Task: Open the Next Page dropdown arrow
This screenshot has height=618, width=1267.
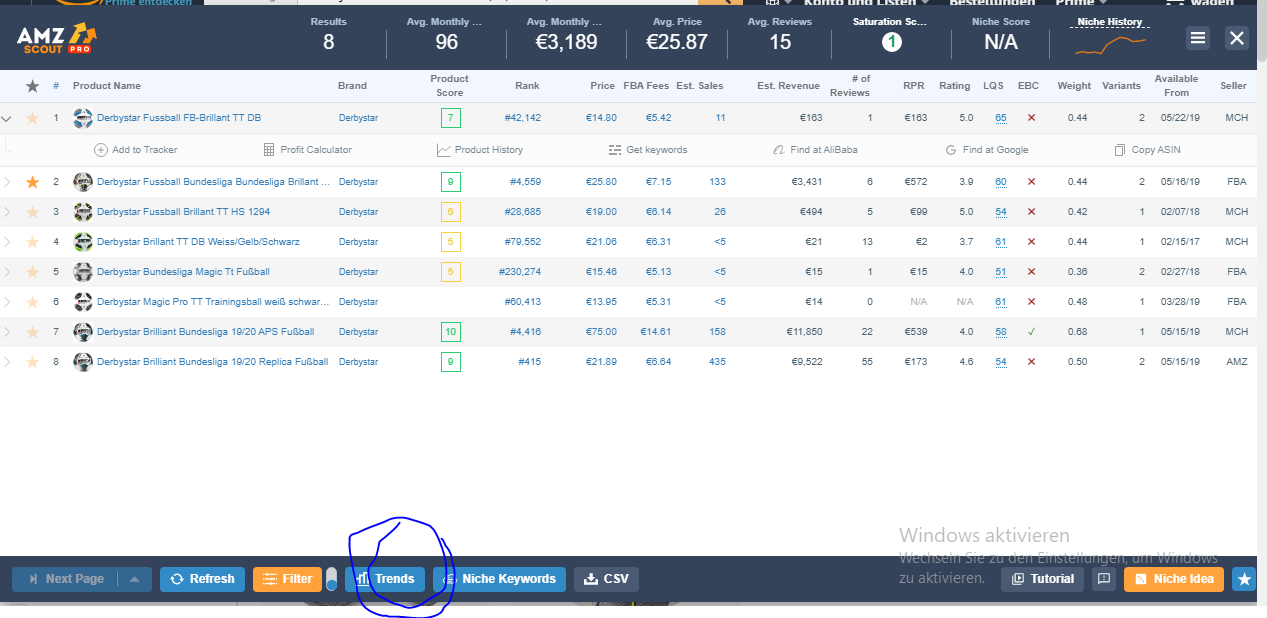Action: (x=135, y=579)
